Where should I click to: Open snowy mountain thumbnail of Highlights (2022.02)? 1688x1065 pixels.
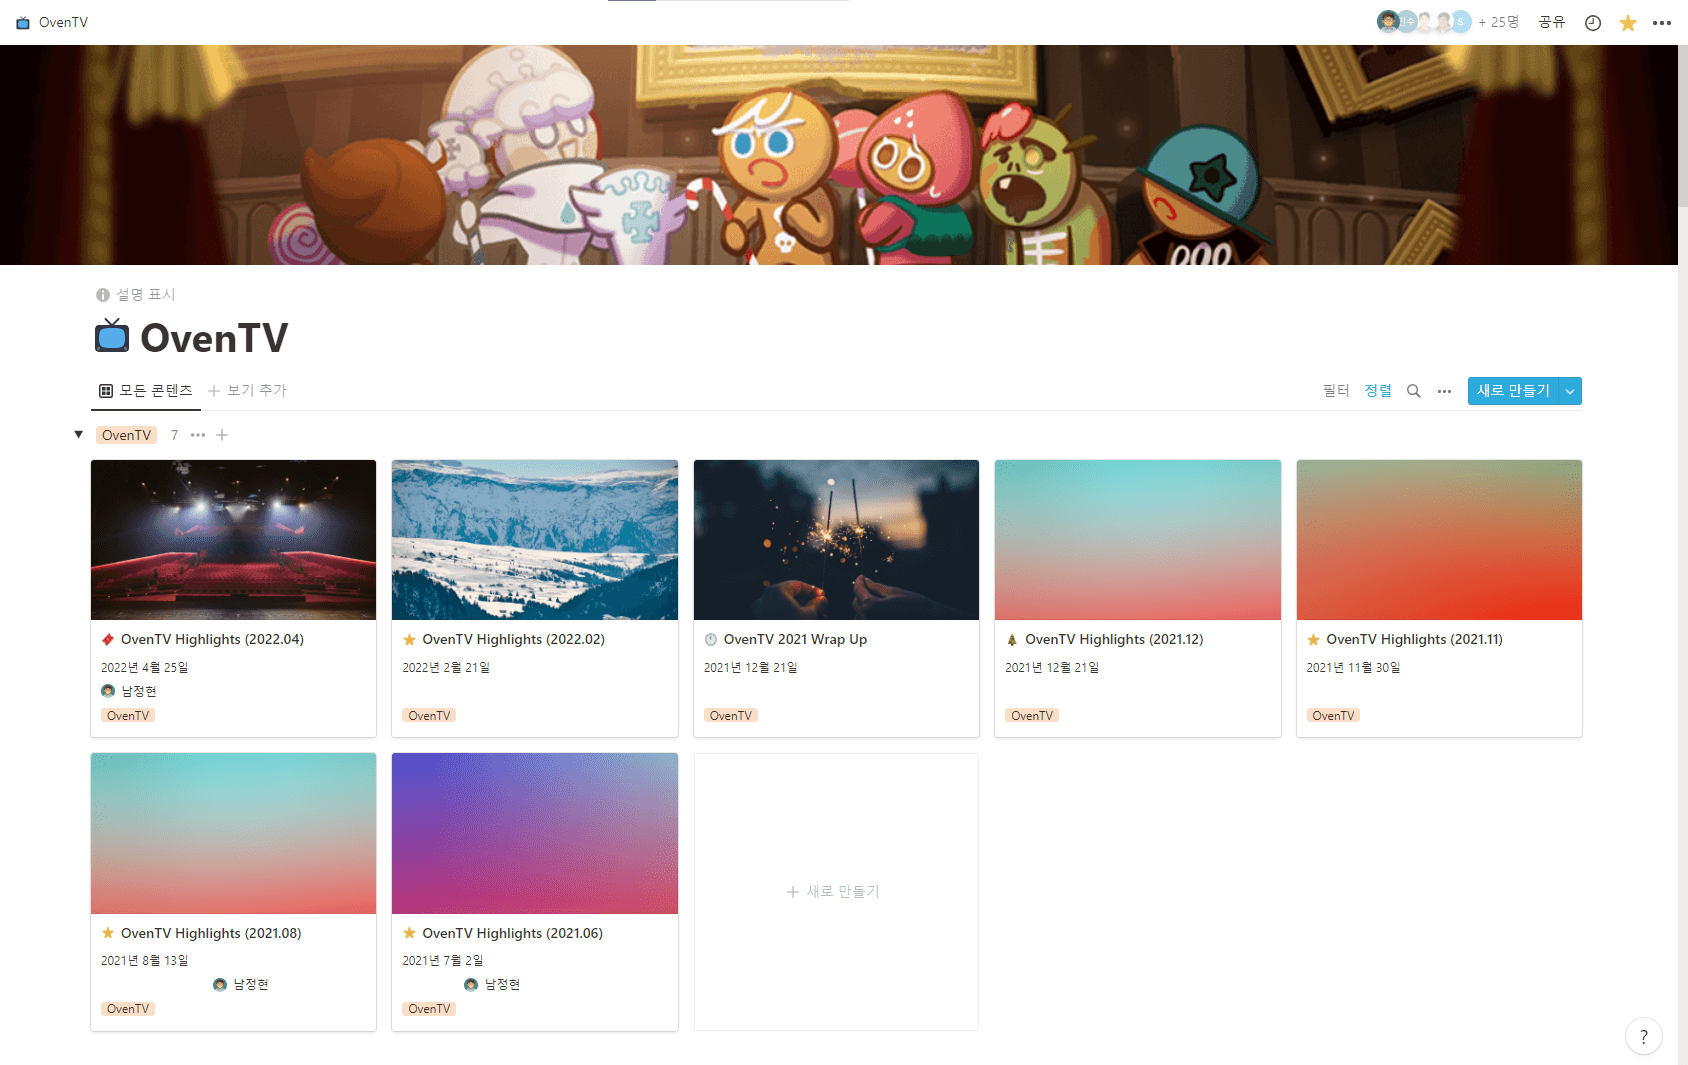tap(535, 540)
